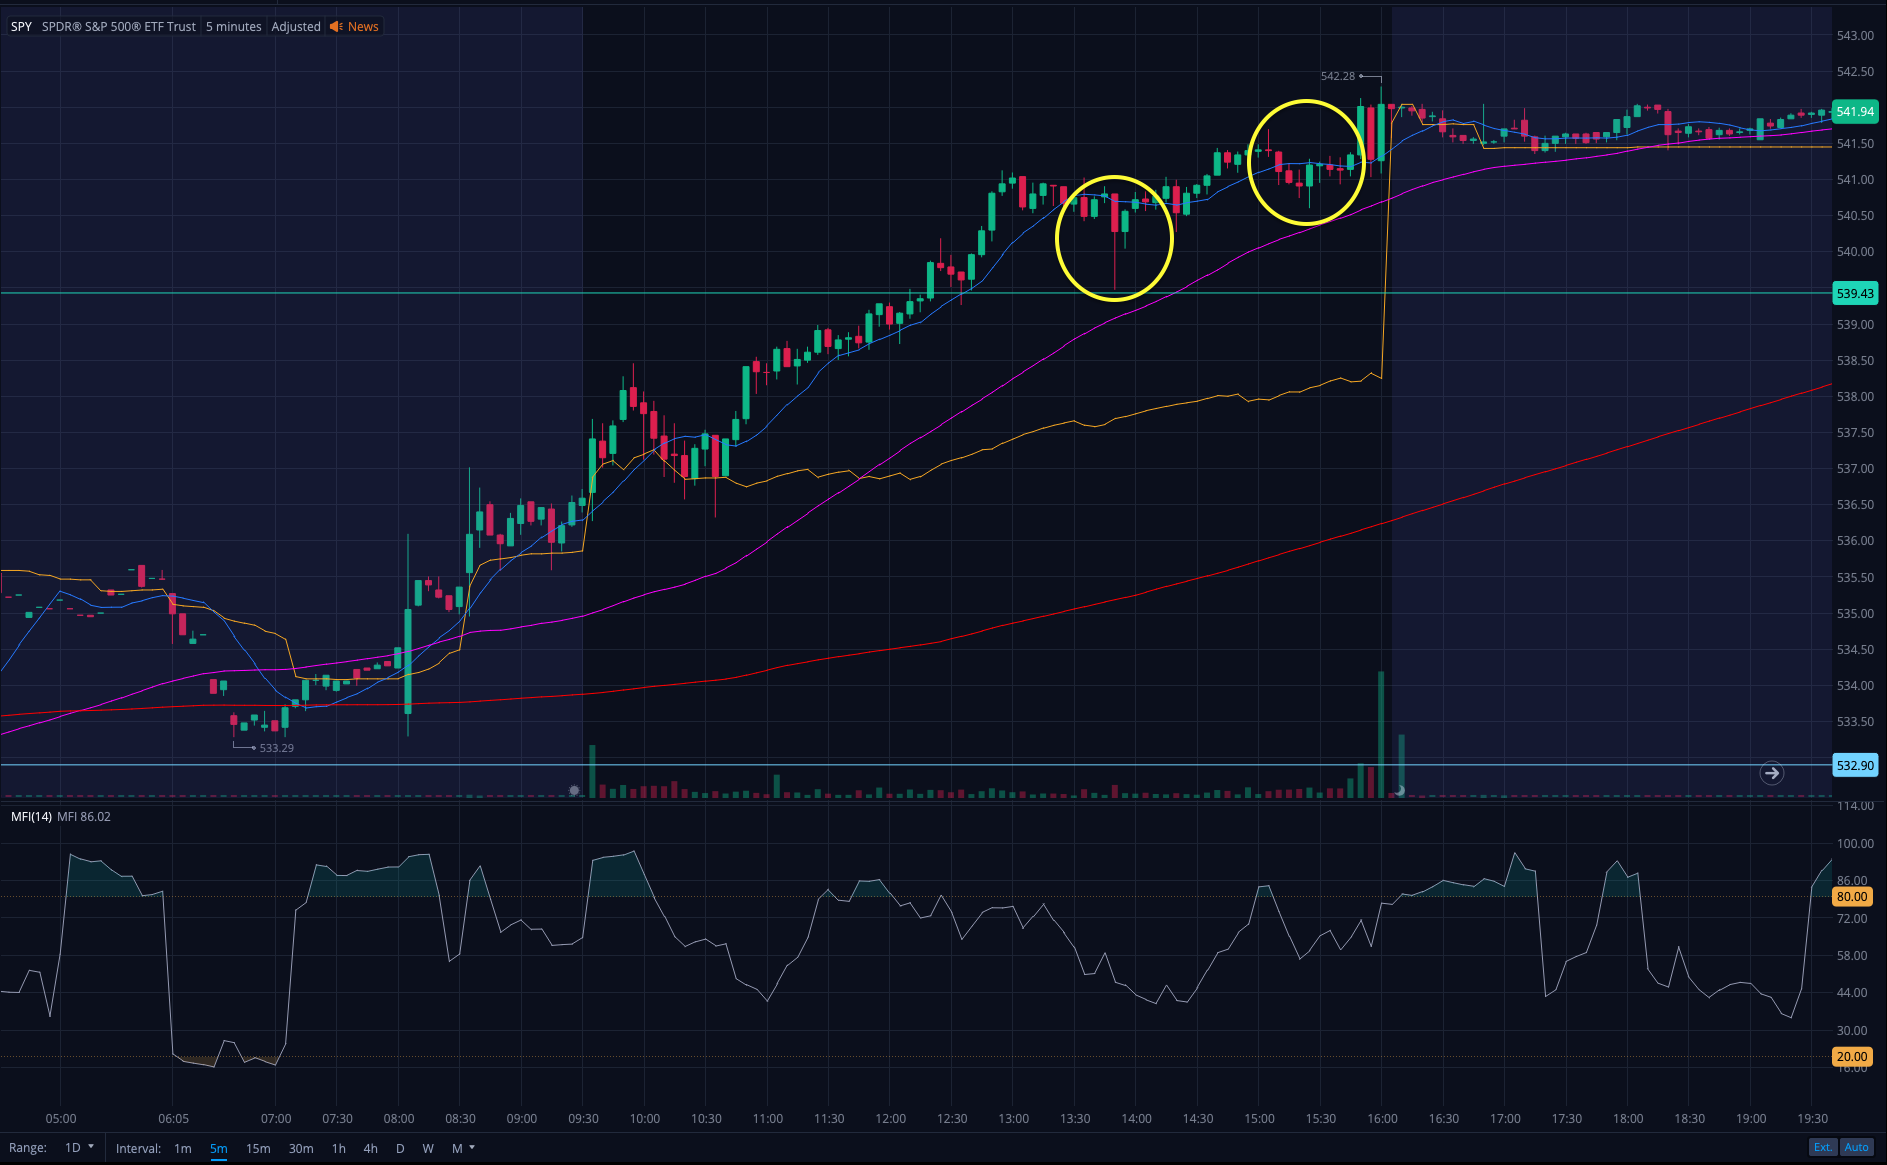
Task: Open the 5 minutes interval label
Action: click(233, 27)
